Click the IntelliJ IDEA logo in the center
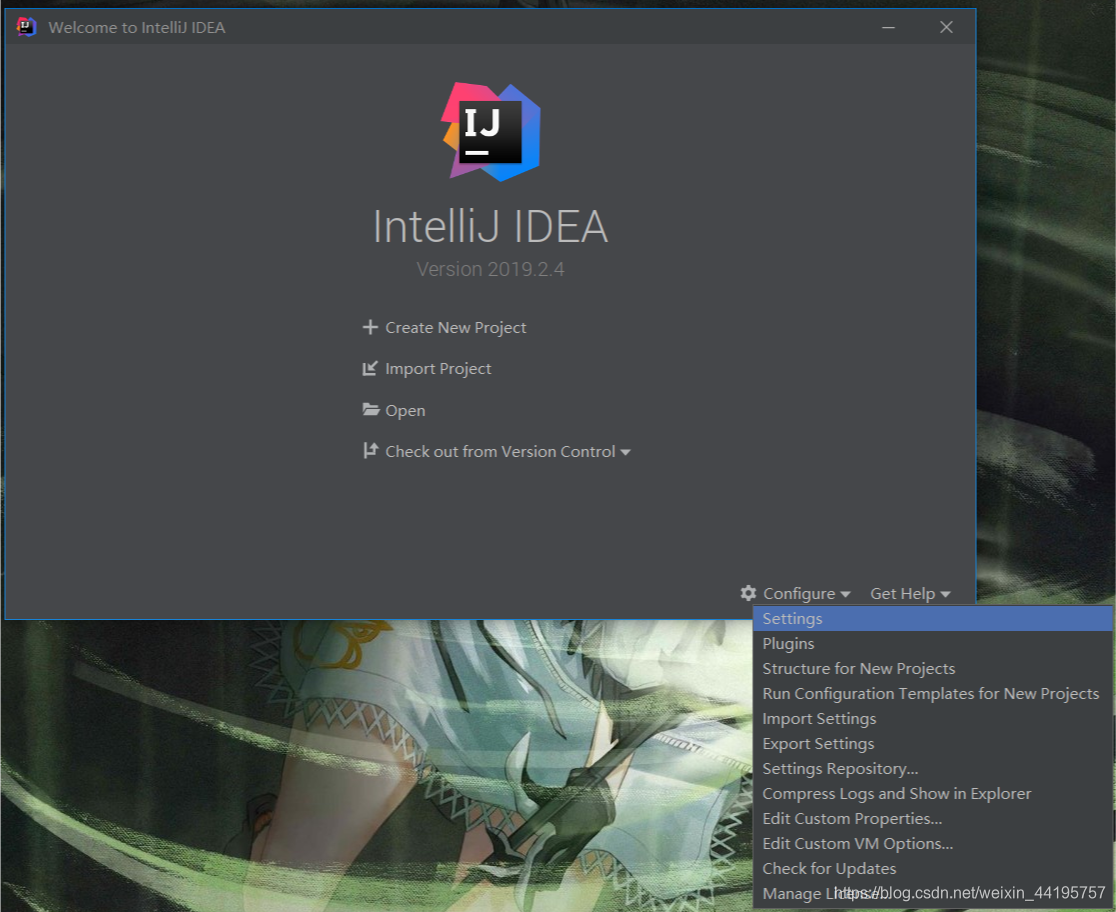The image size is (1116, 912). click(x=490, y=132)
